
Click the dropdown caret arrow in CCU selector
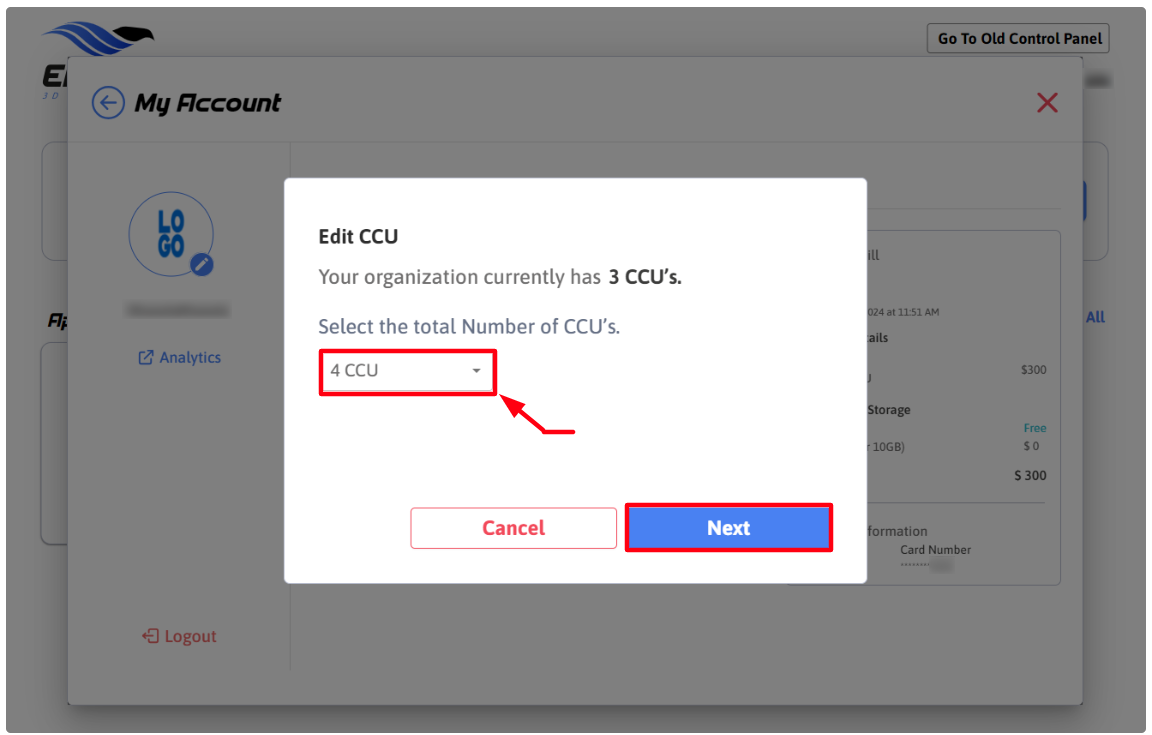(477, 371)
